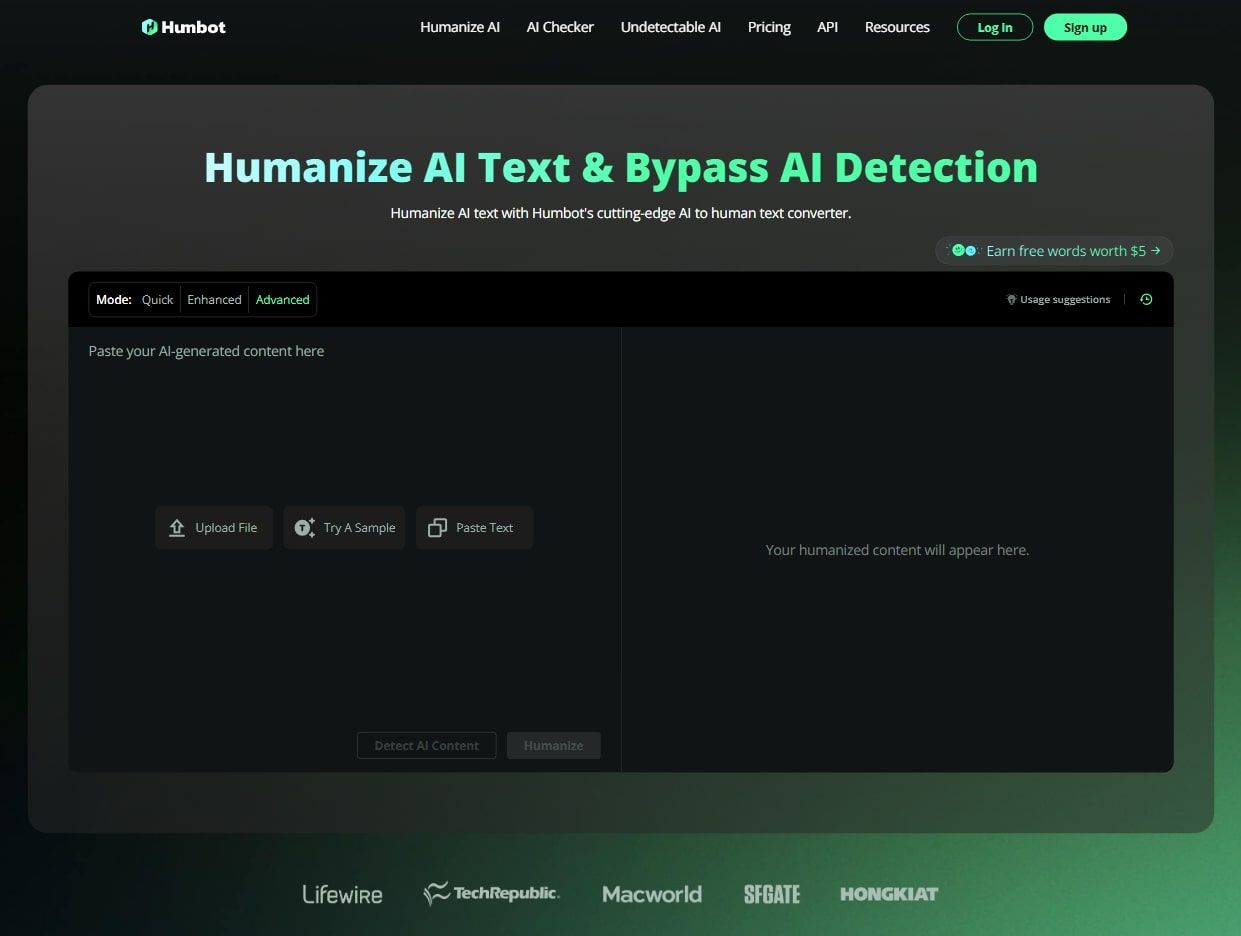Click the upload arrow icon

[x=177, y=528]
